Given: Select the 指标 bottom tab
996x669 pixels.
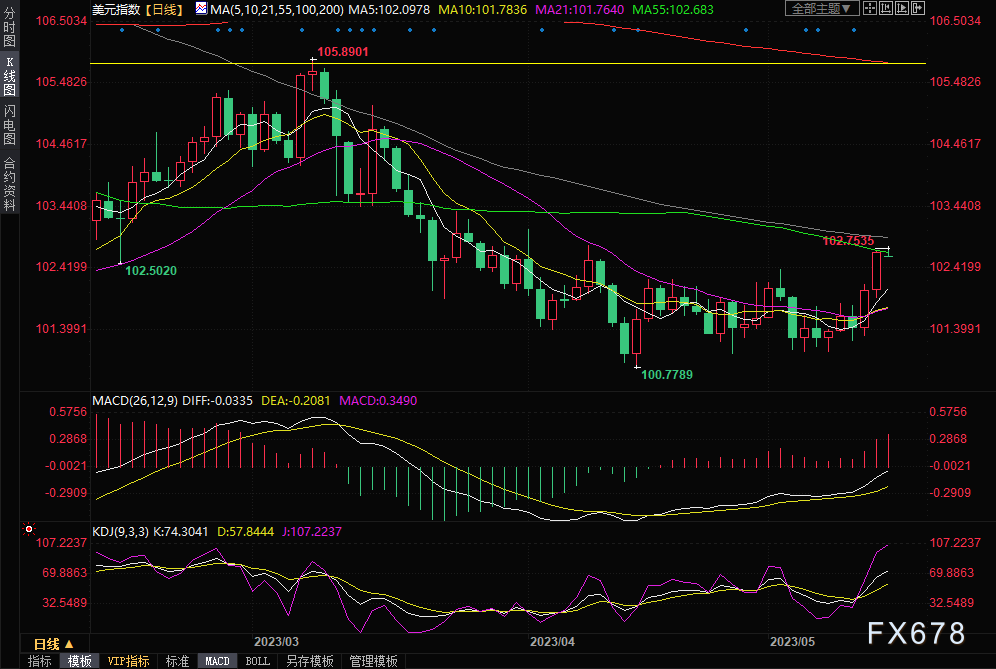Looking at the screenshot, I should tap(39, 661).
